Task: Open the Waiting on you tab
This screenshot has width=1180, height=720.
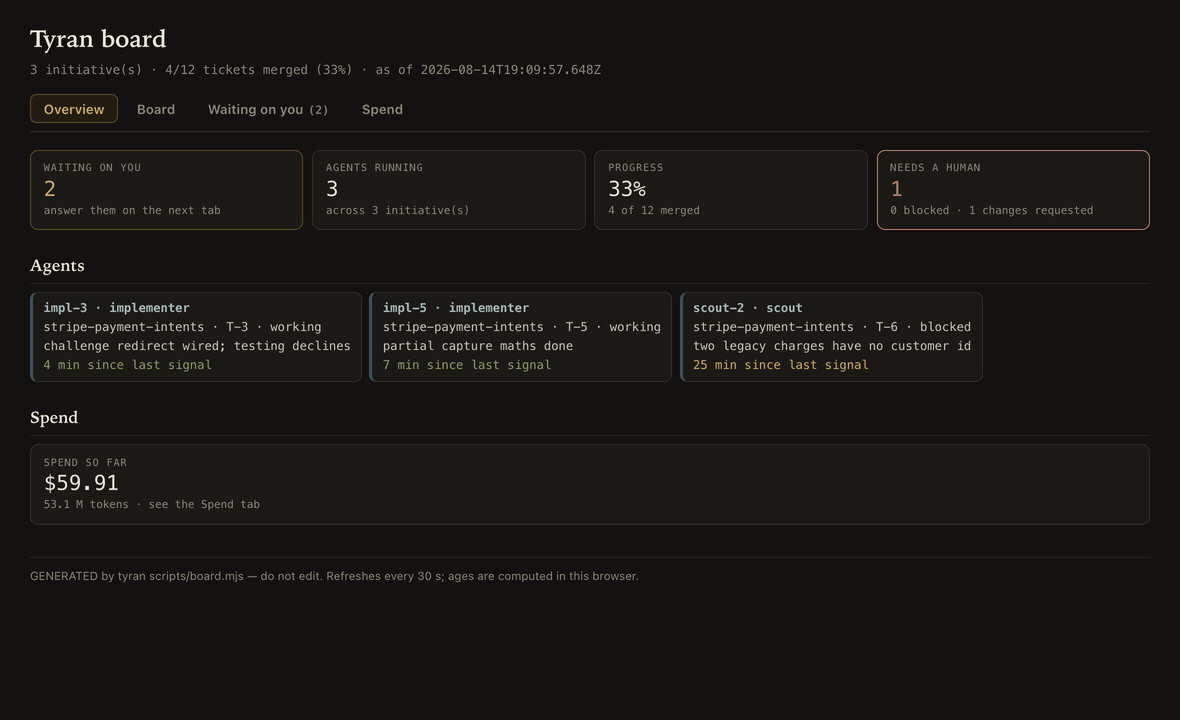Action: click(268, 109)
